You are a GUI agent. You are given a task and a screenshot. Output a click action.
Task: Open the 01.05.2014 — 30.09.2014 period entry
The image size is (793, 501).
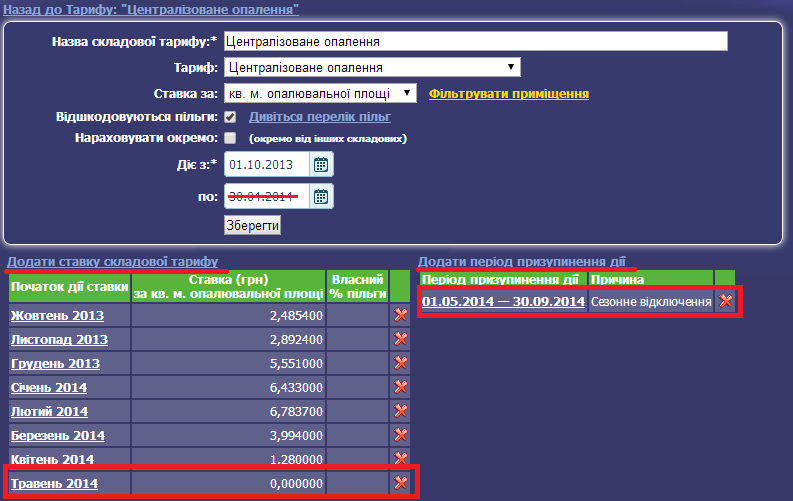(503, 301)
